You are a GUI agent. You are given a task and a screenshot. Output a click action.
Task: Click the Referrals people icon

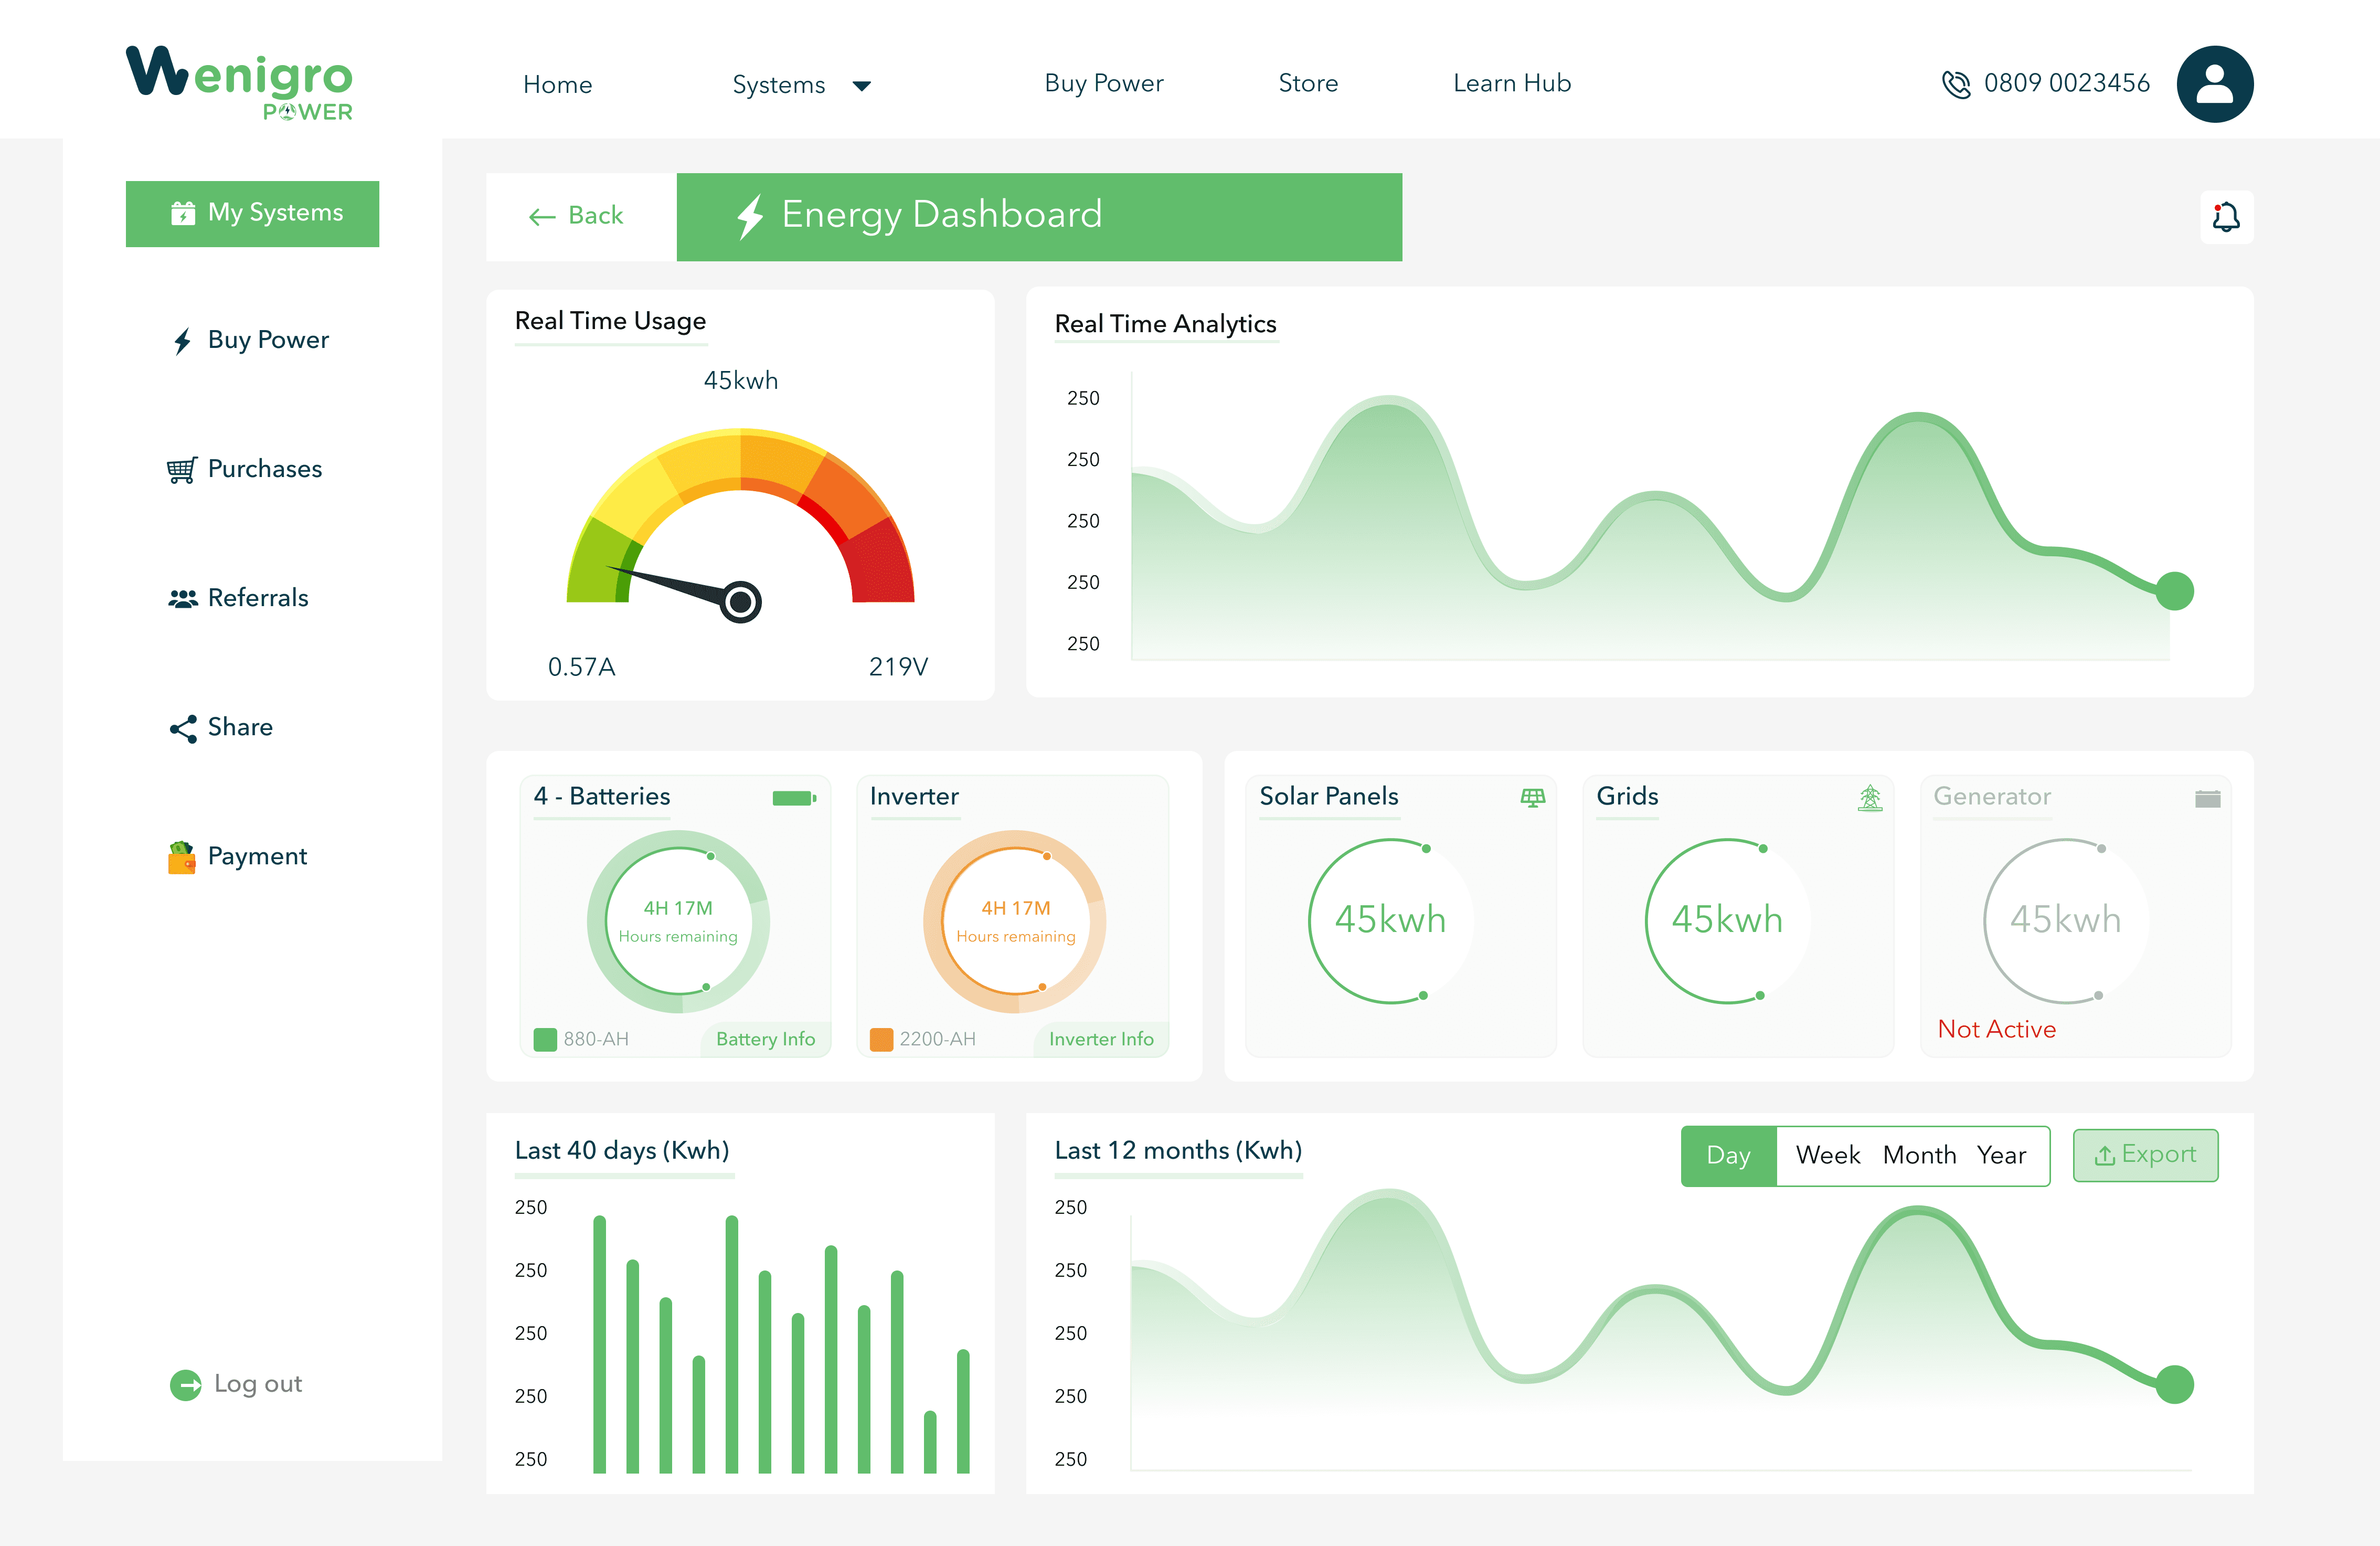click(182, 598)
